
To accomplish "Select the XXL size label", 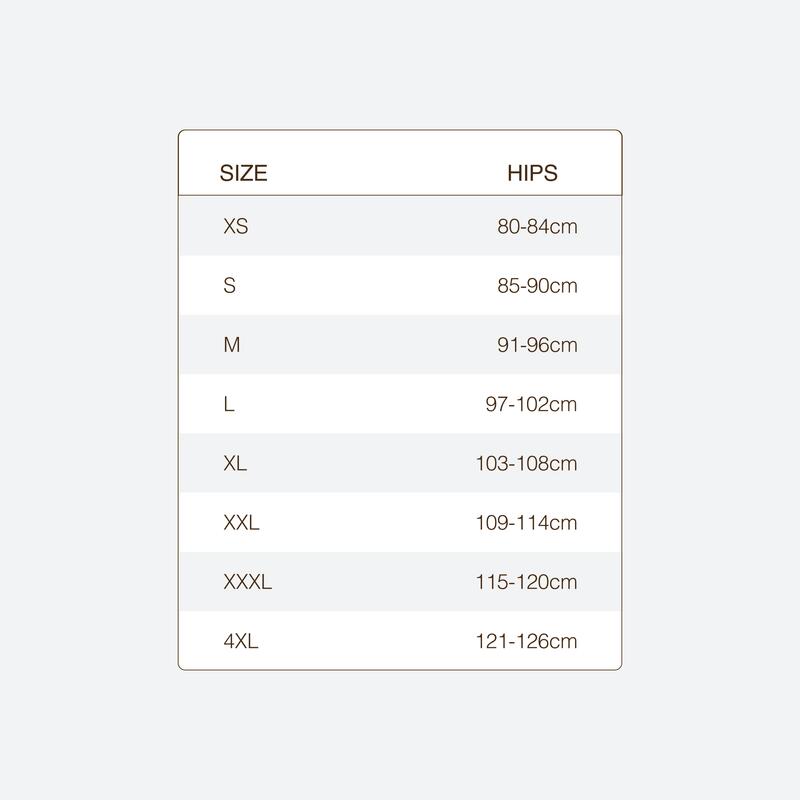I will point(241,522).
